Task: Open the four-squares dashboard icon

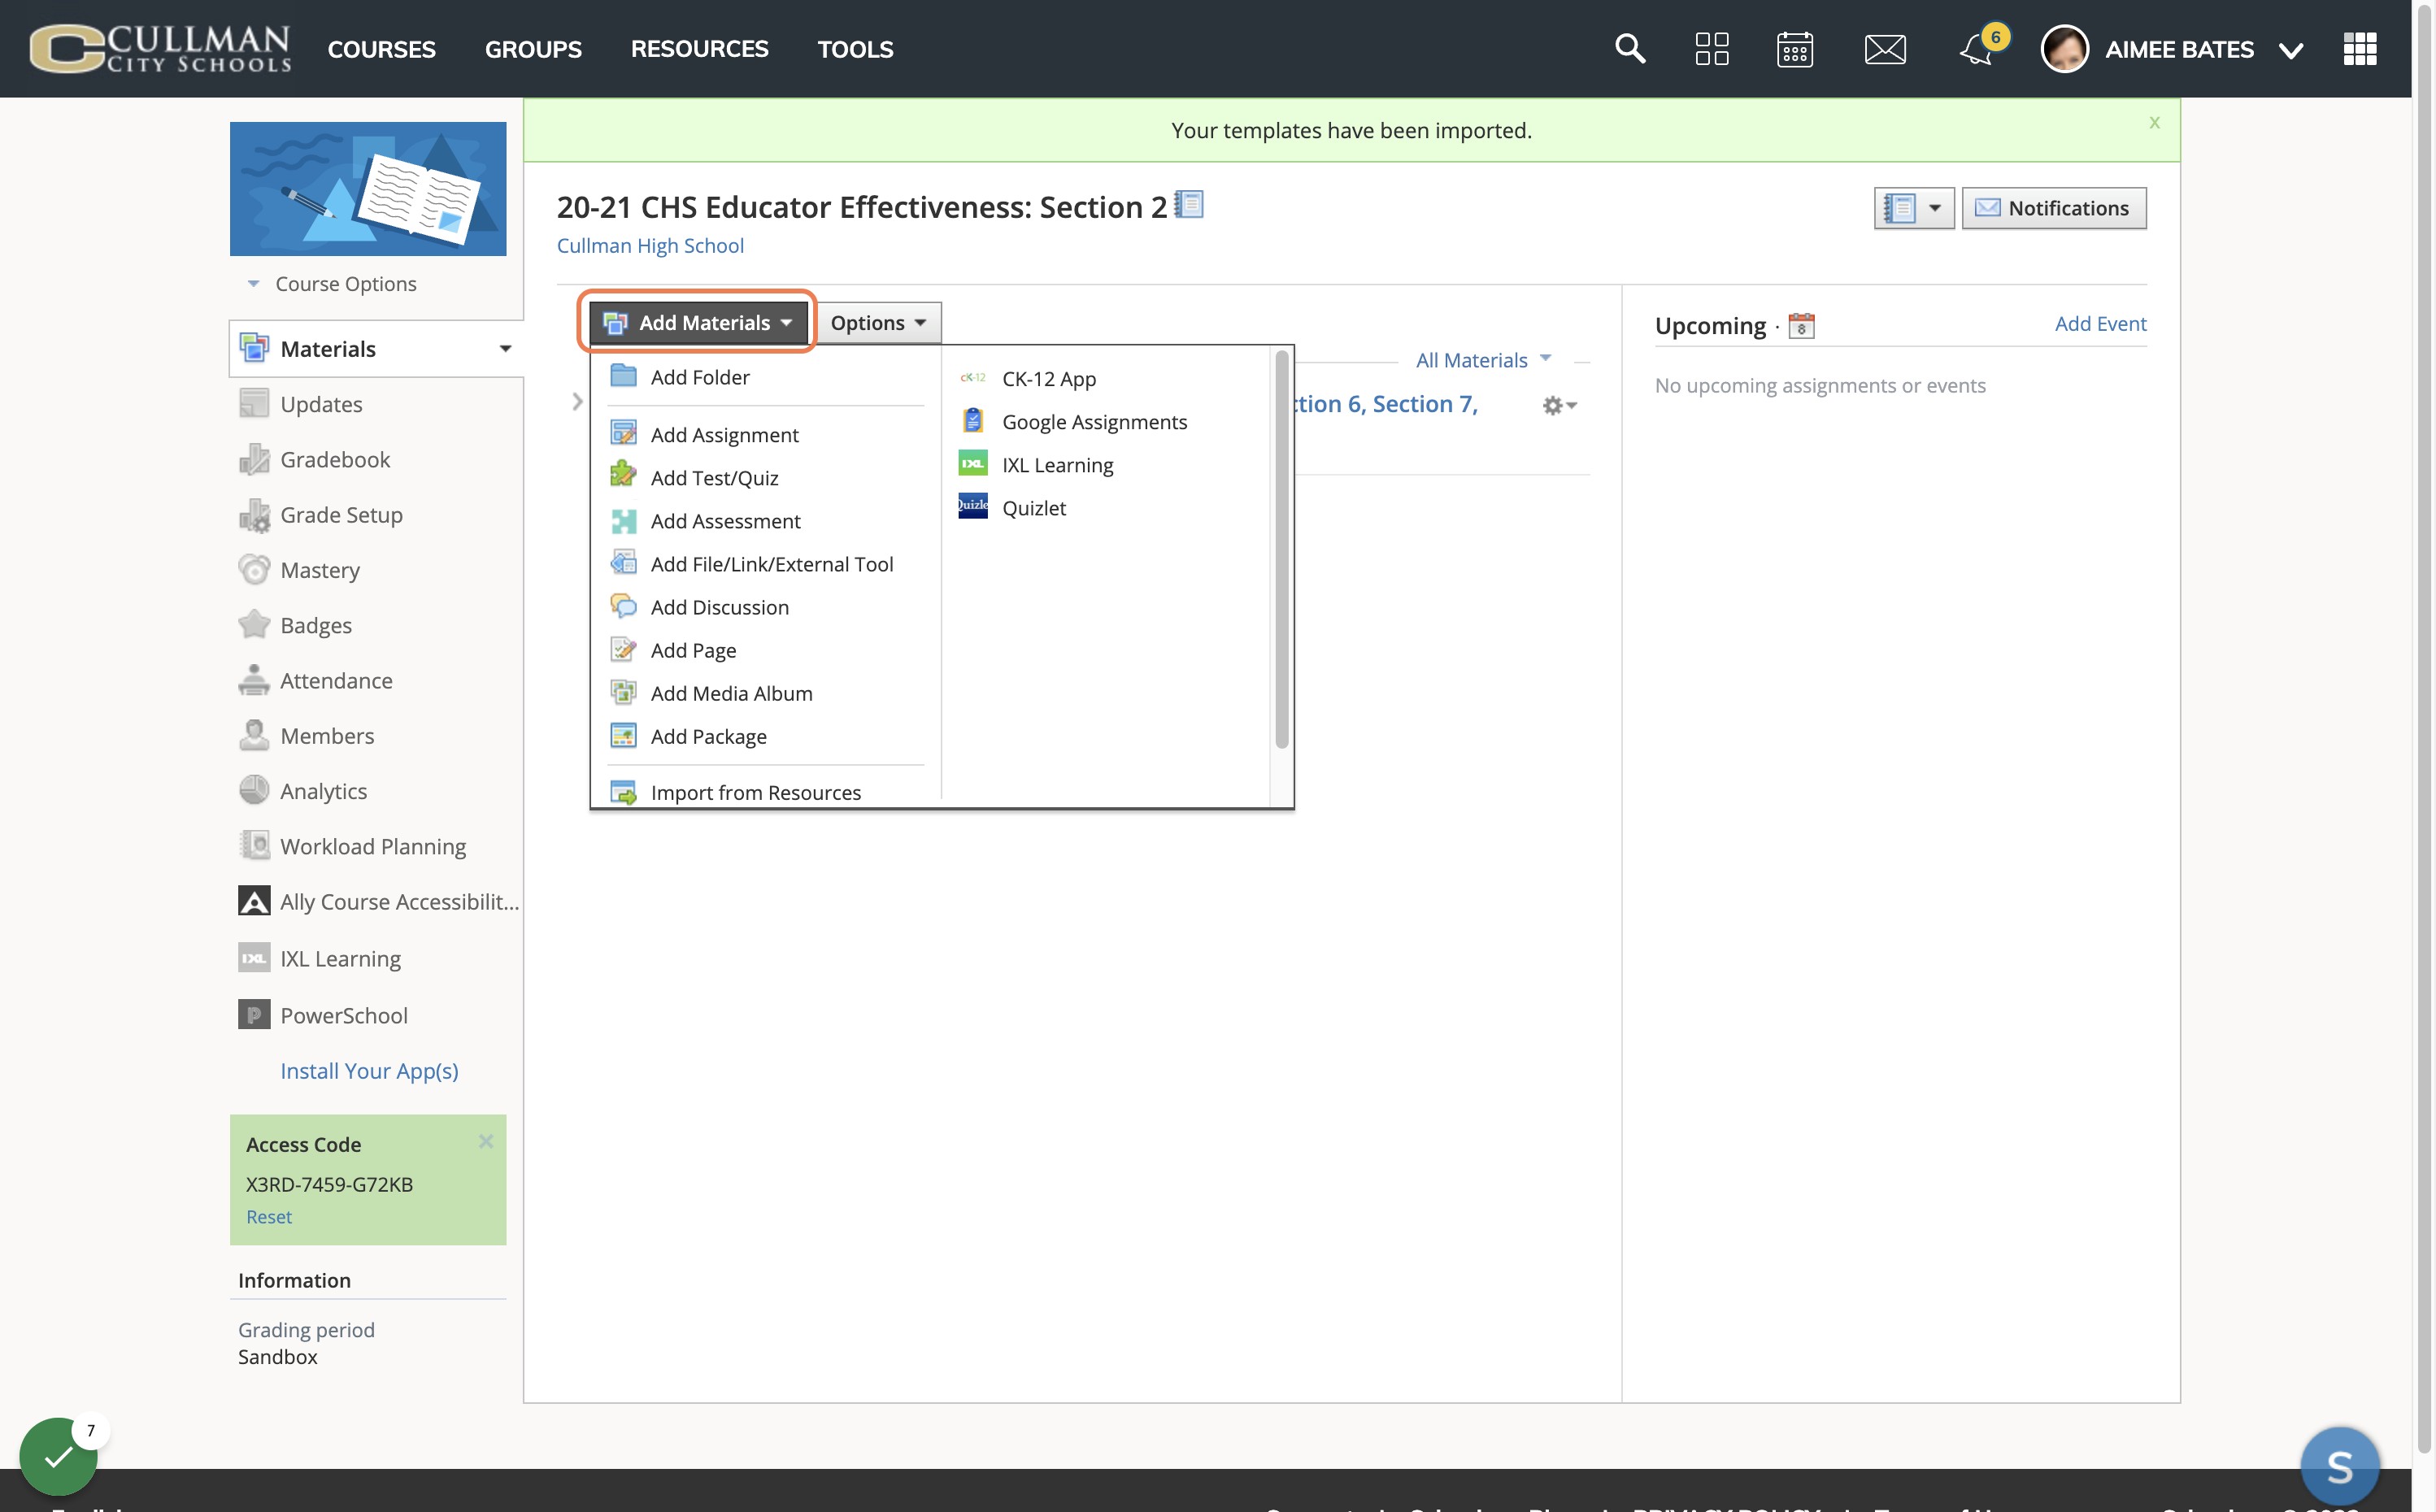Action: click(x=1712, y=48)
